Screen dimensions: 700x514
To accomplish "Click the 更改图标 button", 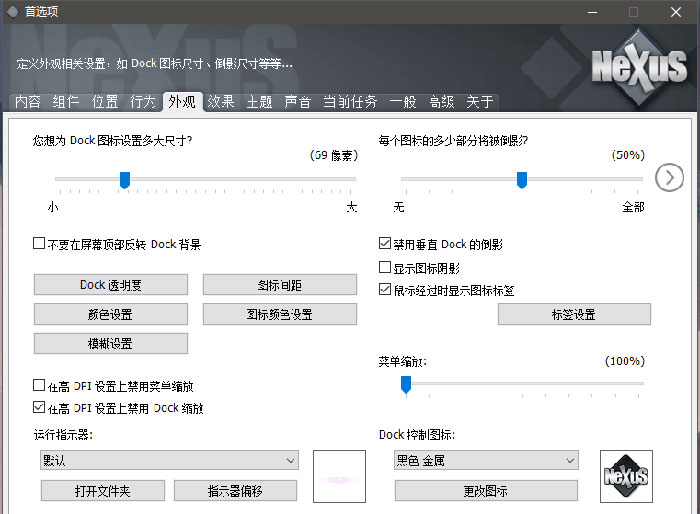I will coord(486,491).
